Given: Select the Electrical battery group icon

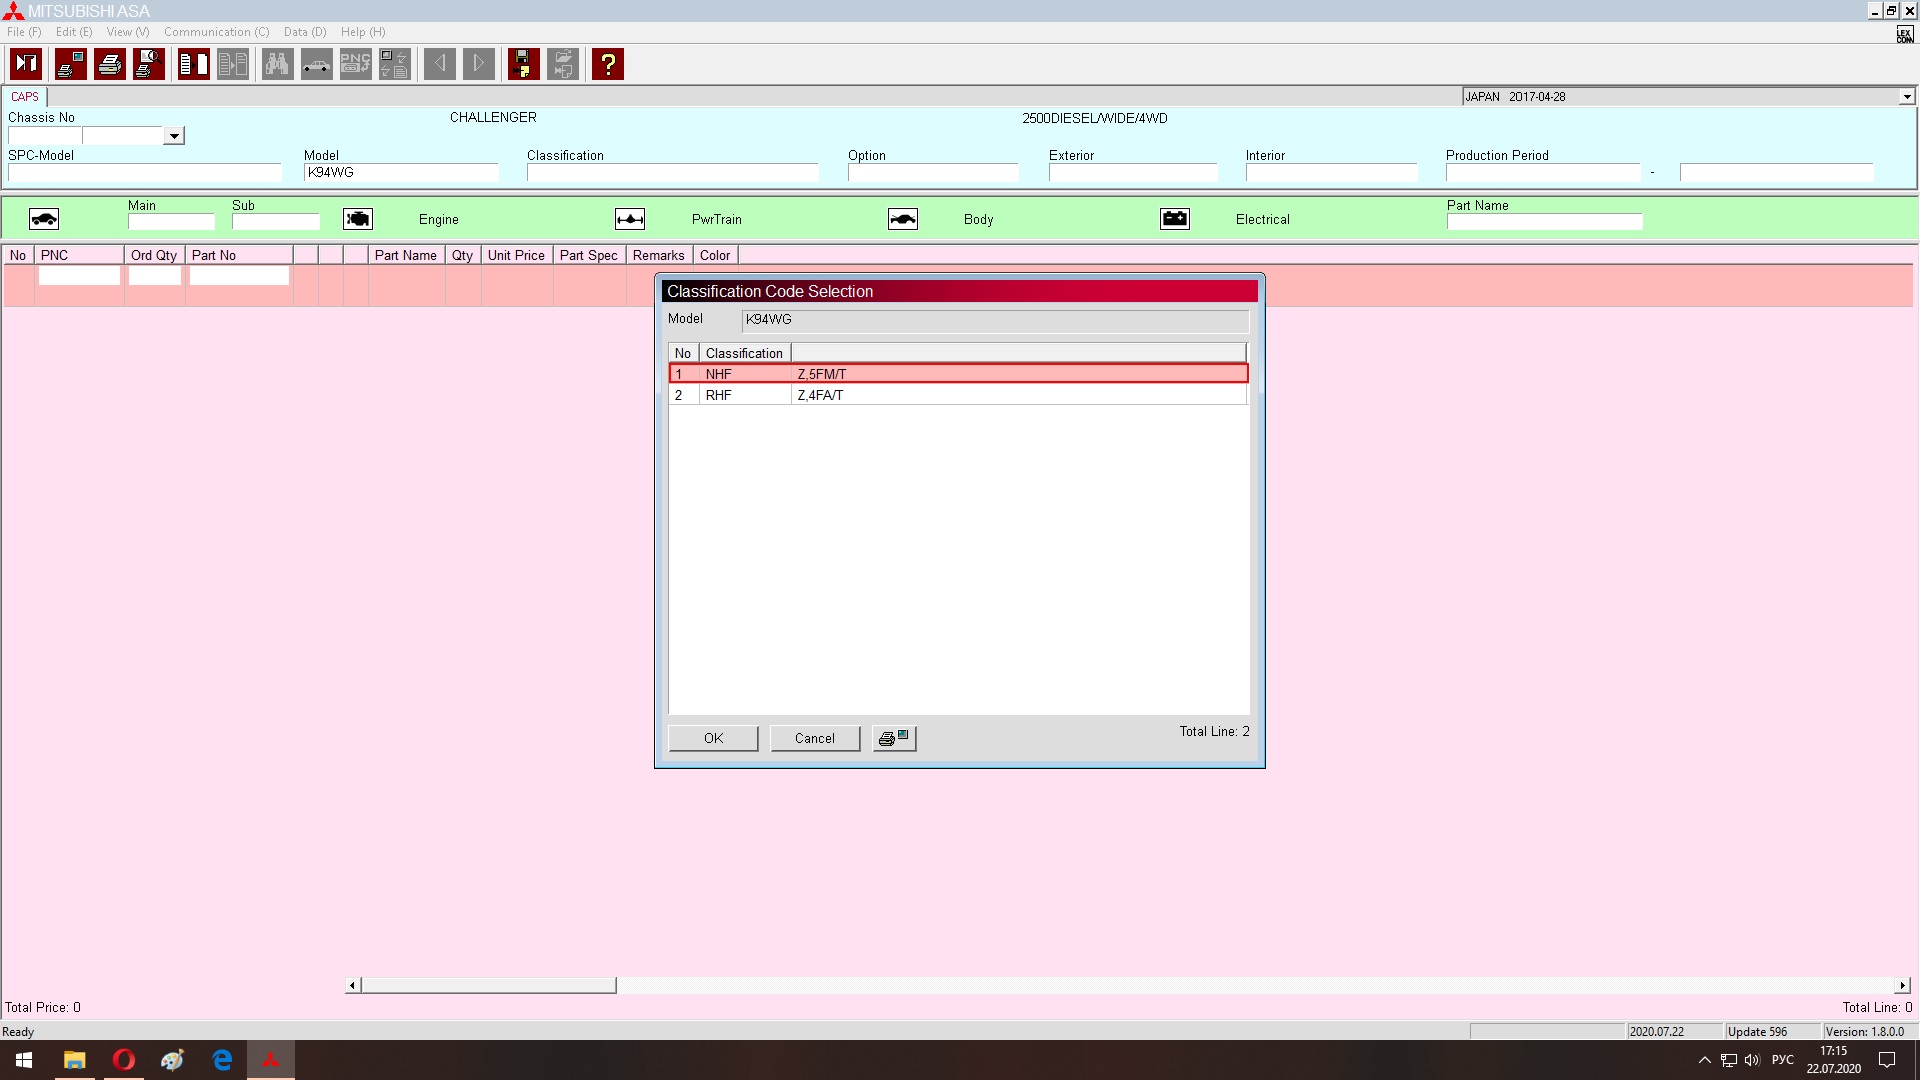Looking at the screenshot, I should point(1174,219).
